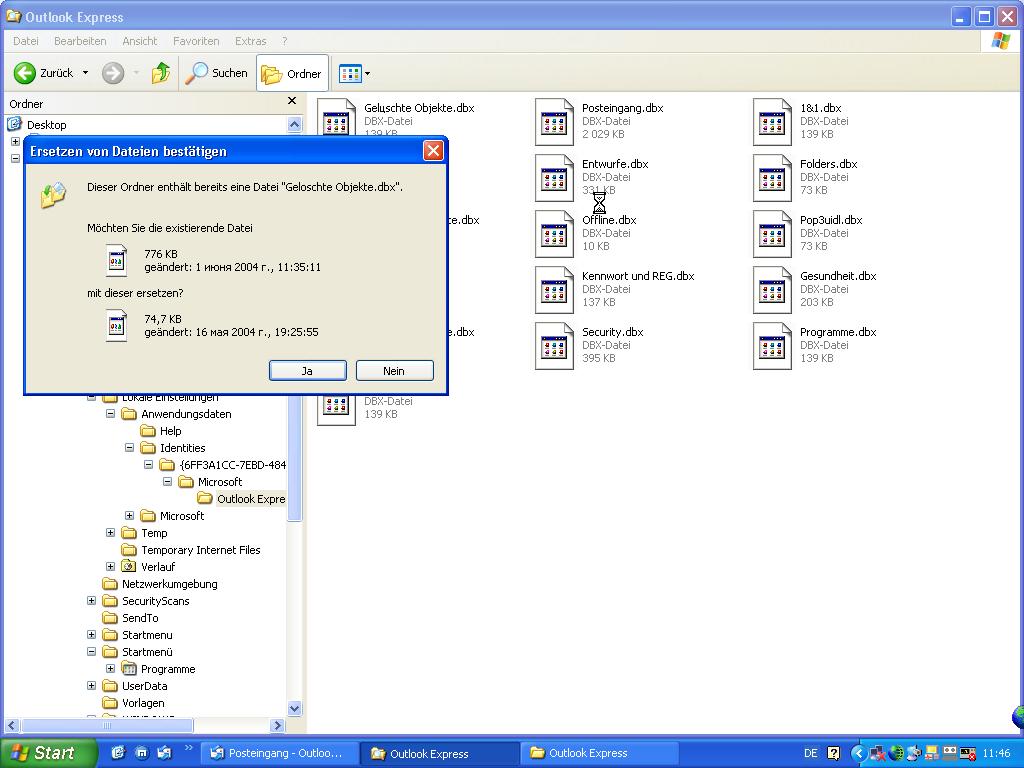Viewport: 1024px width, 768px height.
Task: Select the Entwurfe.dbx file icon
Action: (554, 178)
